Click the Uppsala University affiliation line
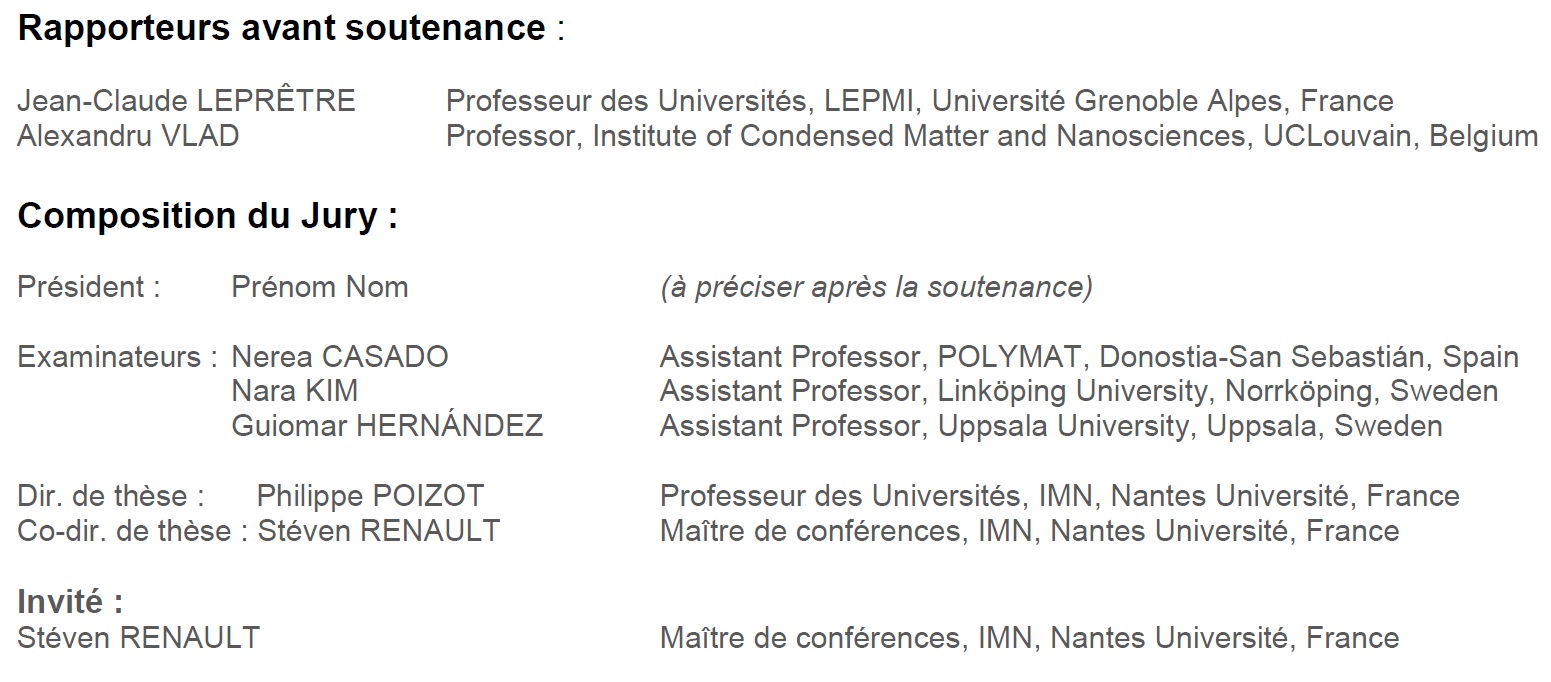Screen dimensions: 1551x682 click(1051, 426)
